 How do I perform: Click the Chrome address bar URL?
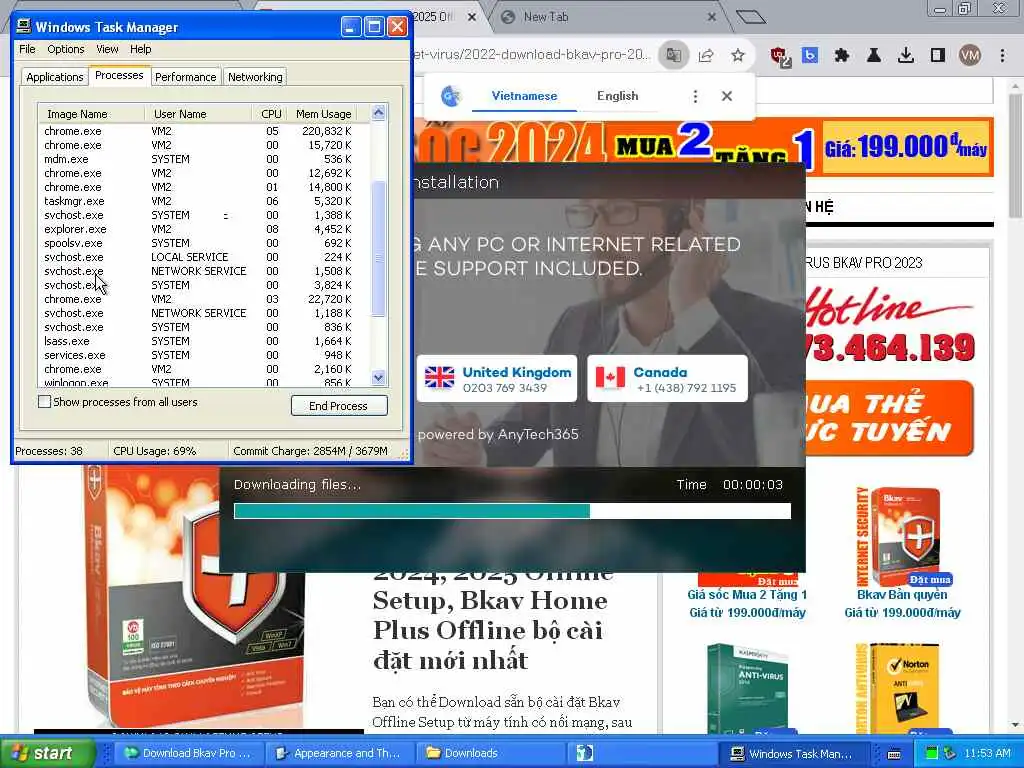click(x=532, y=55)
